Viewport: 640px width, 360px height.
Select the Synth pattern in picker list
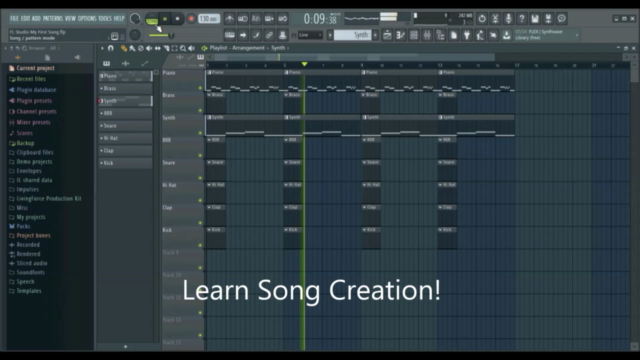coord(126,101)
